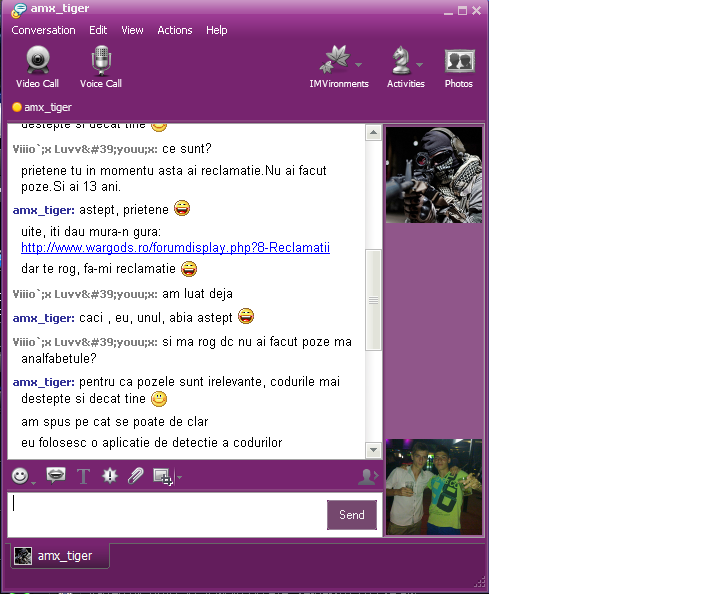
Task: Click the message "ce sunt?"
Action: point(187,149)
